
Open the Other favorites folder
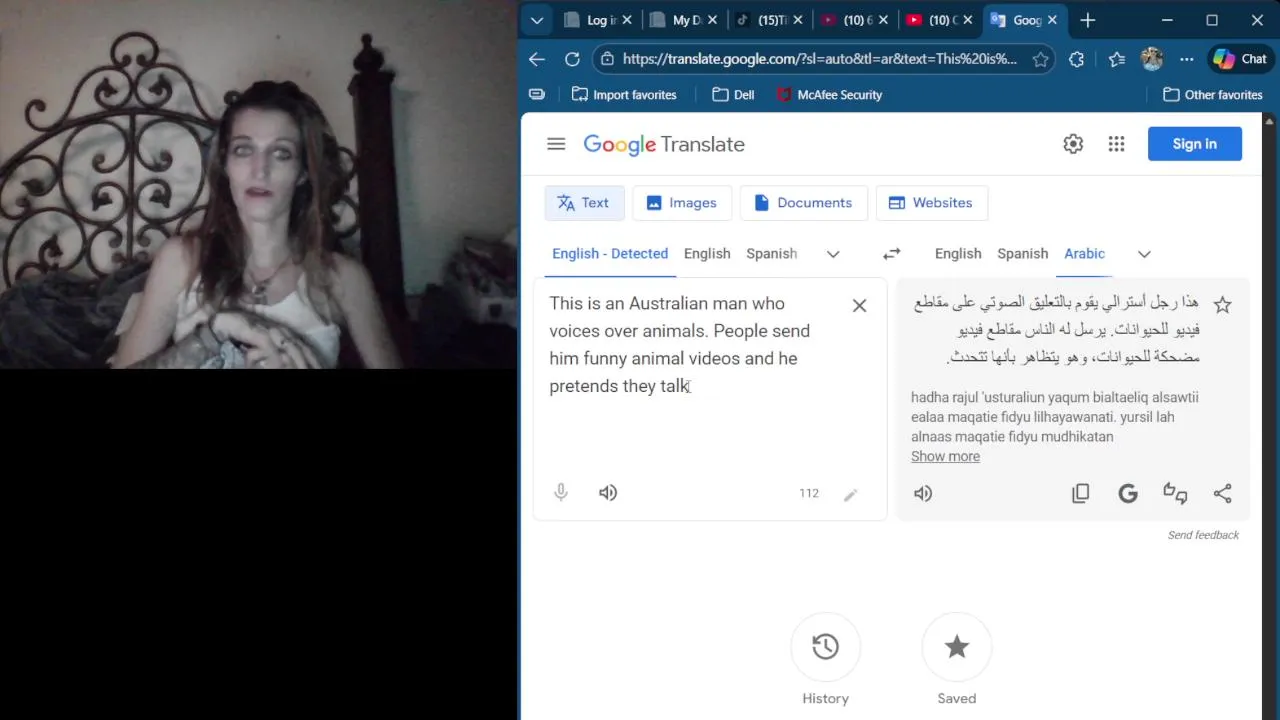[x=1212, y=95]
